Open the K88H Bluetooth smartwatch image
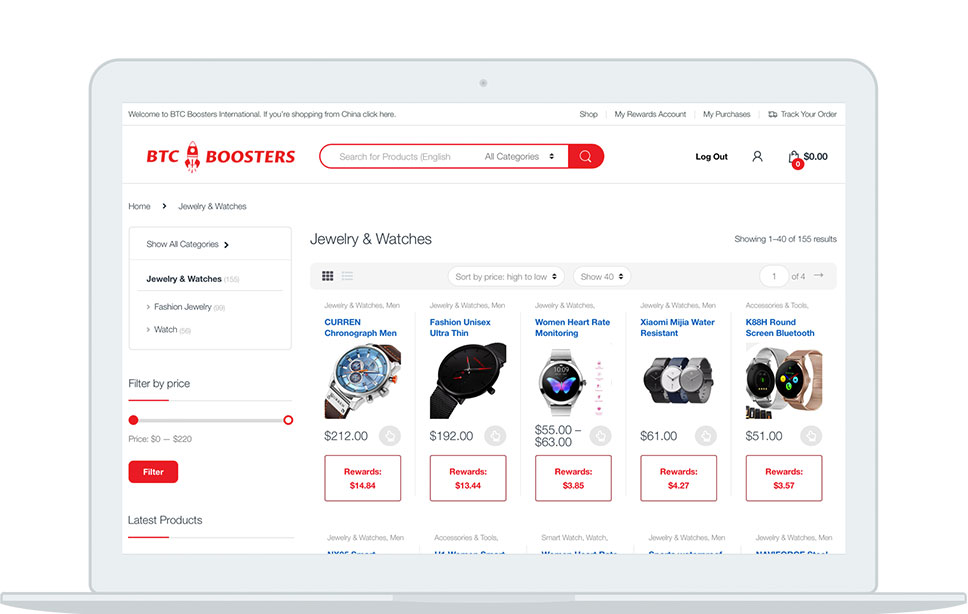Image resolution: width=968 pixels, height=614 pixels. pos(784,381)
